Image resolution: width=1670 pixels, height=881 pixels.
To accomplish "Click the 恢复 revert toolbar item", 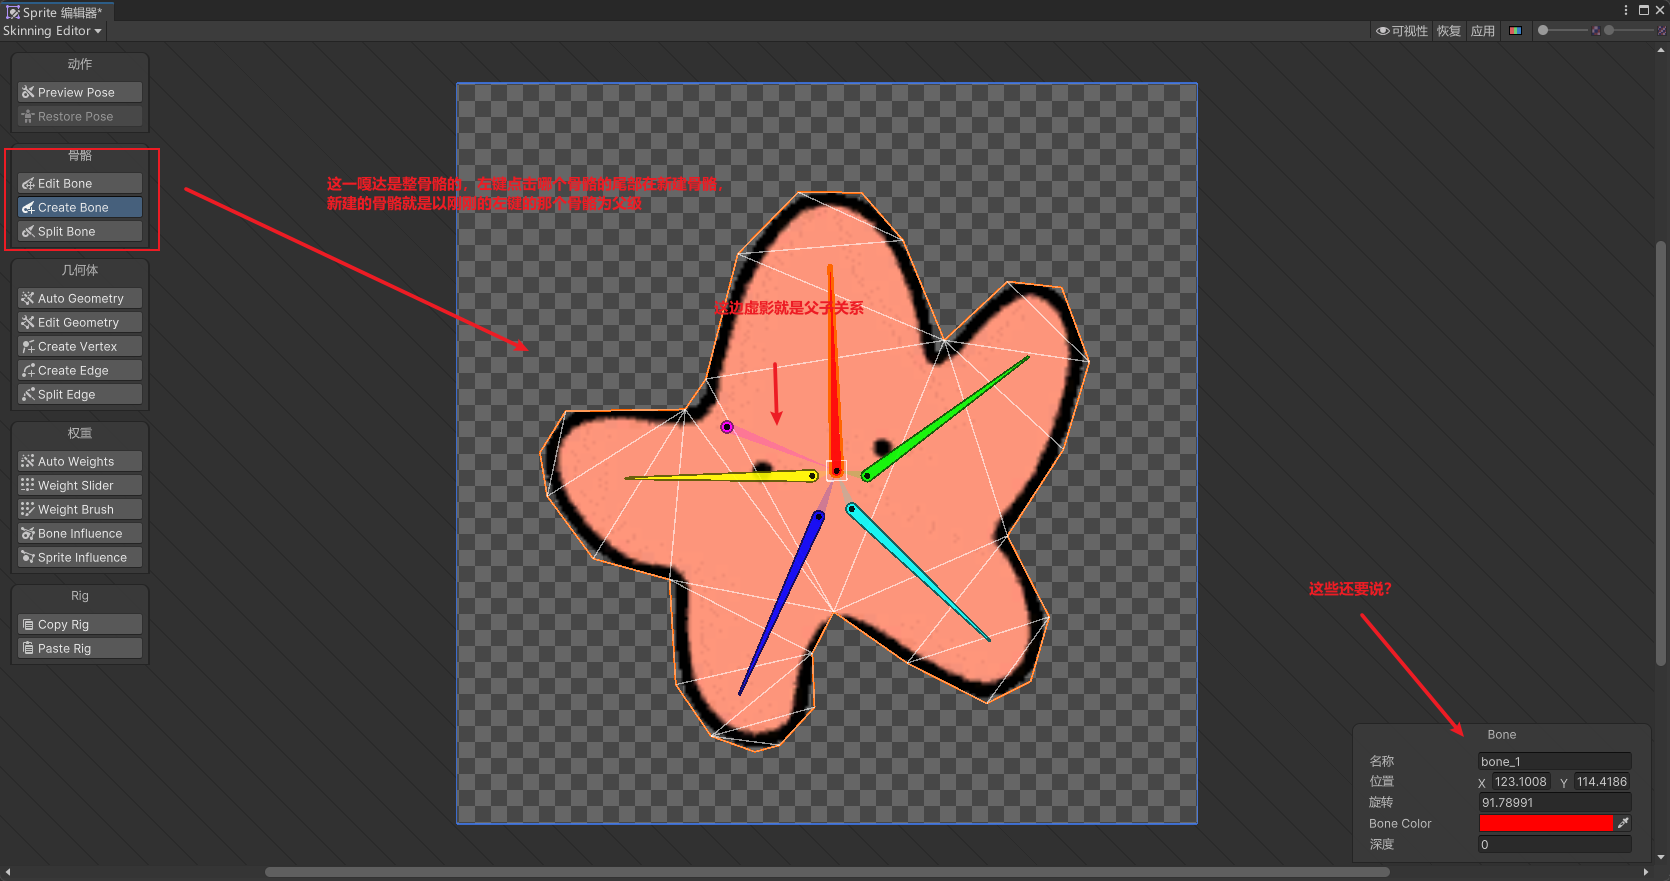I will click(1449, 31).
